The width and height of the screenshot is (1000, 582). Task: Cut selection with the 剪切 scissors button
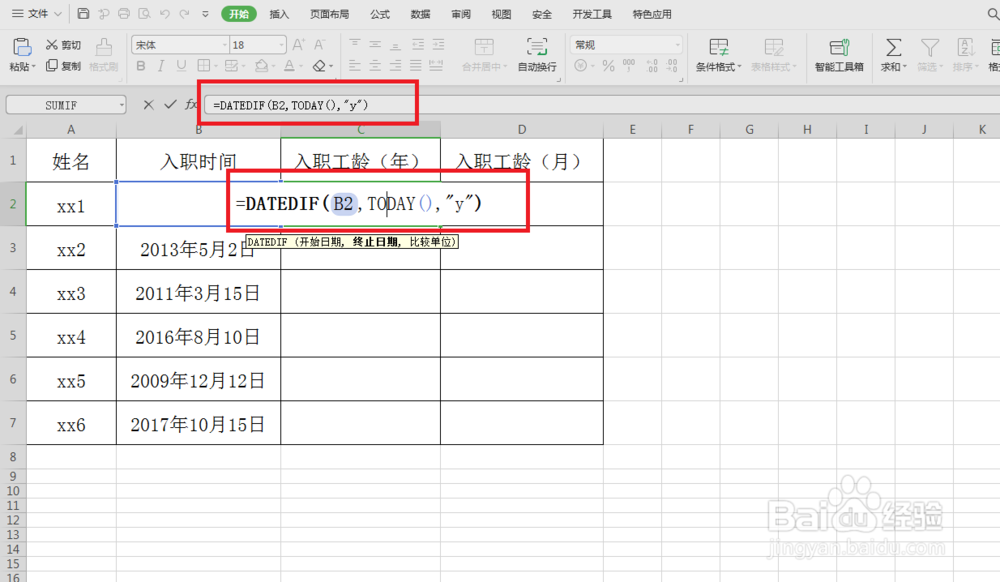point(63,45)
